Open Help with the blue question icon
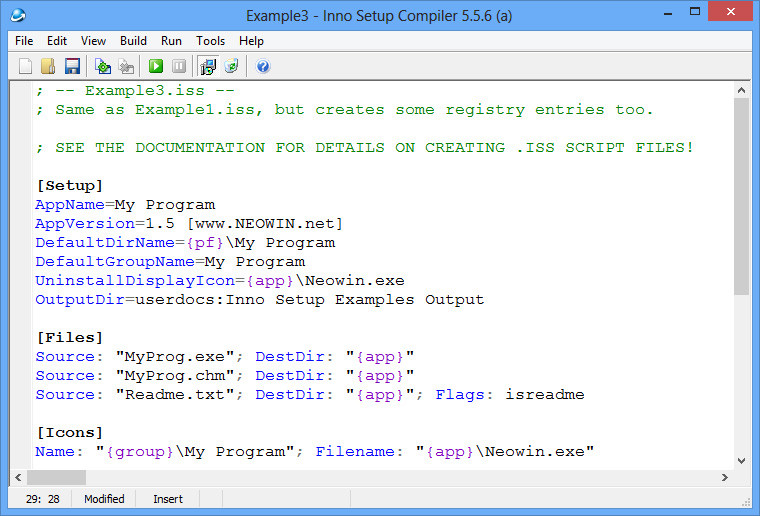The image size is (760, 516). (263, 66)
